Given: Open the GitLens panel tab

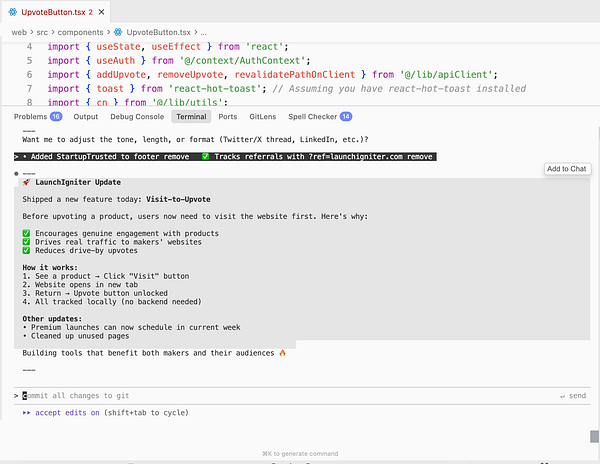Looking at the screenshot, I should click(262, 117).
